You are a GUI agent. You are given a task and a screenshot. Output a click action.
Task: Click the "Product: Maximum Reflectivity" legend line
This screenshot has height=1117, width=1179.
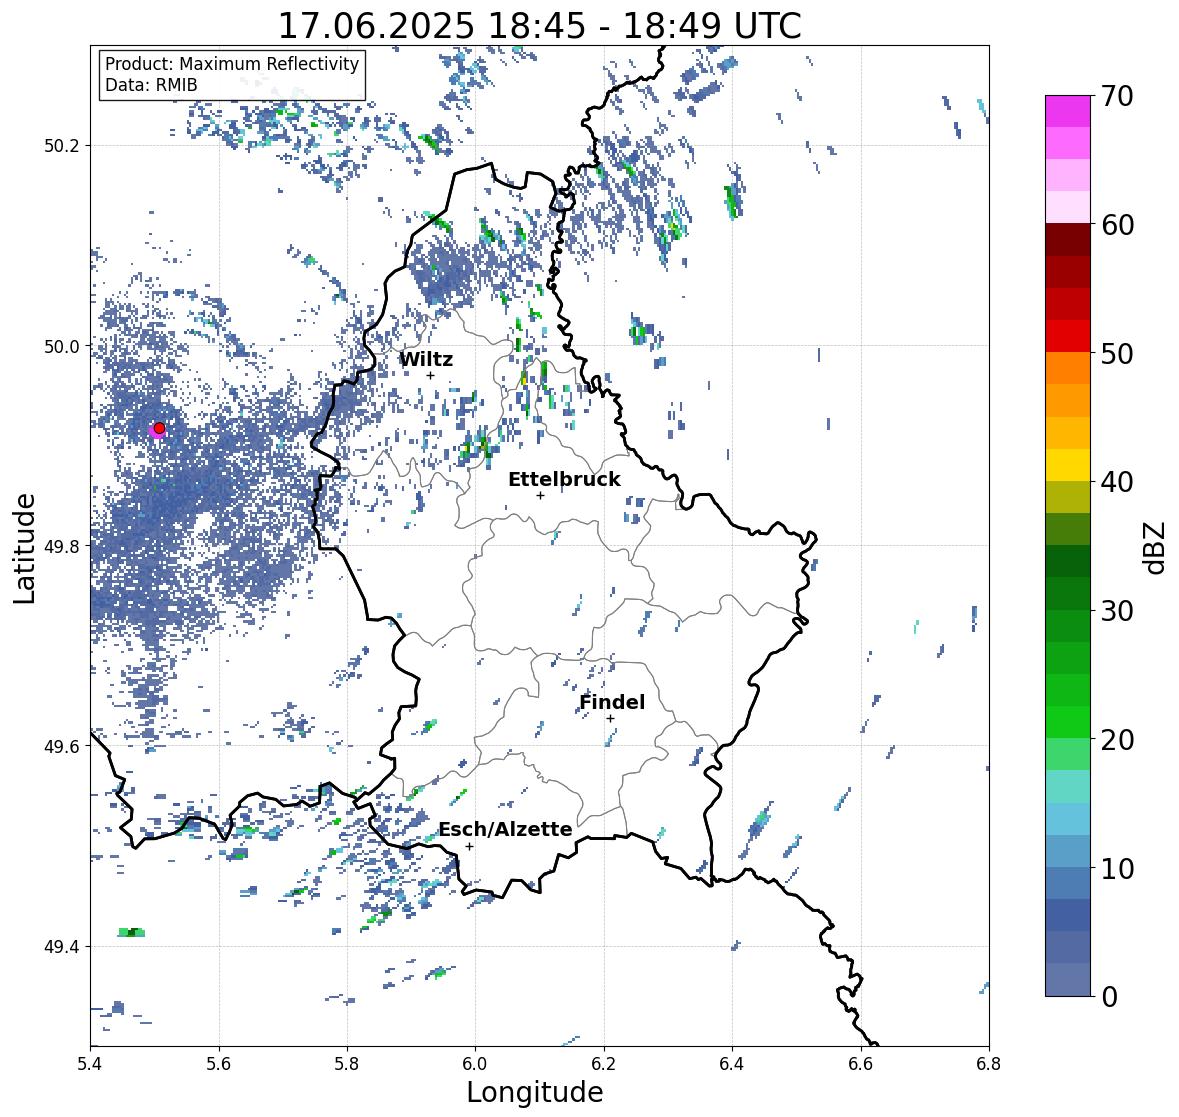232,64
